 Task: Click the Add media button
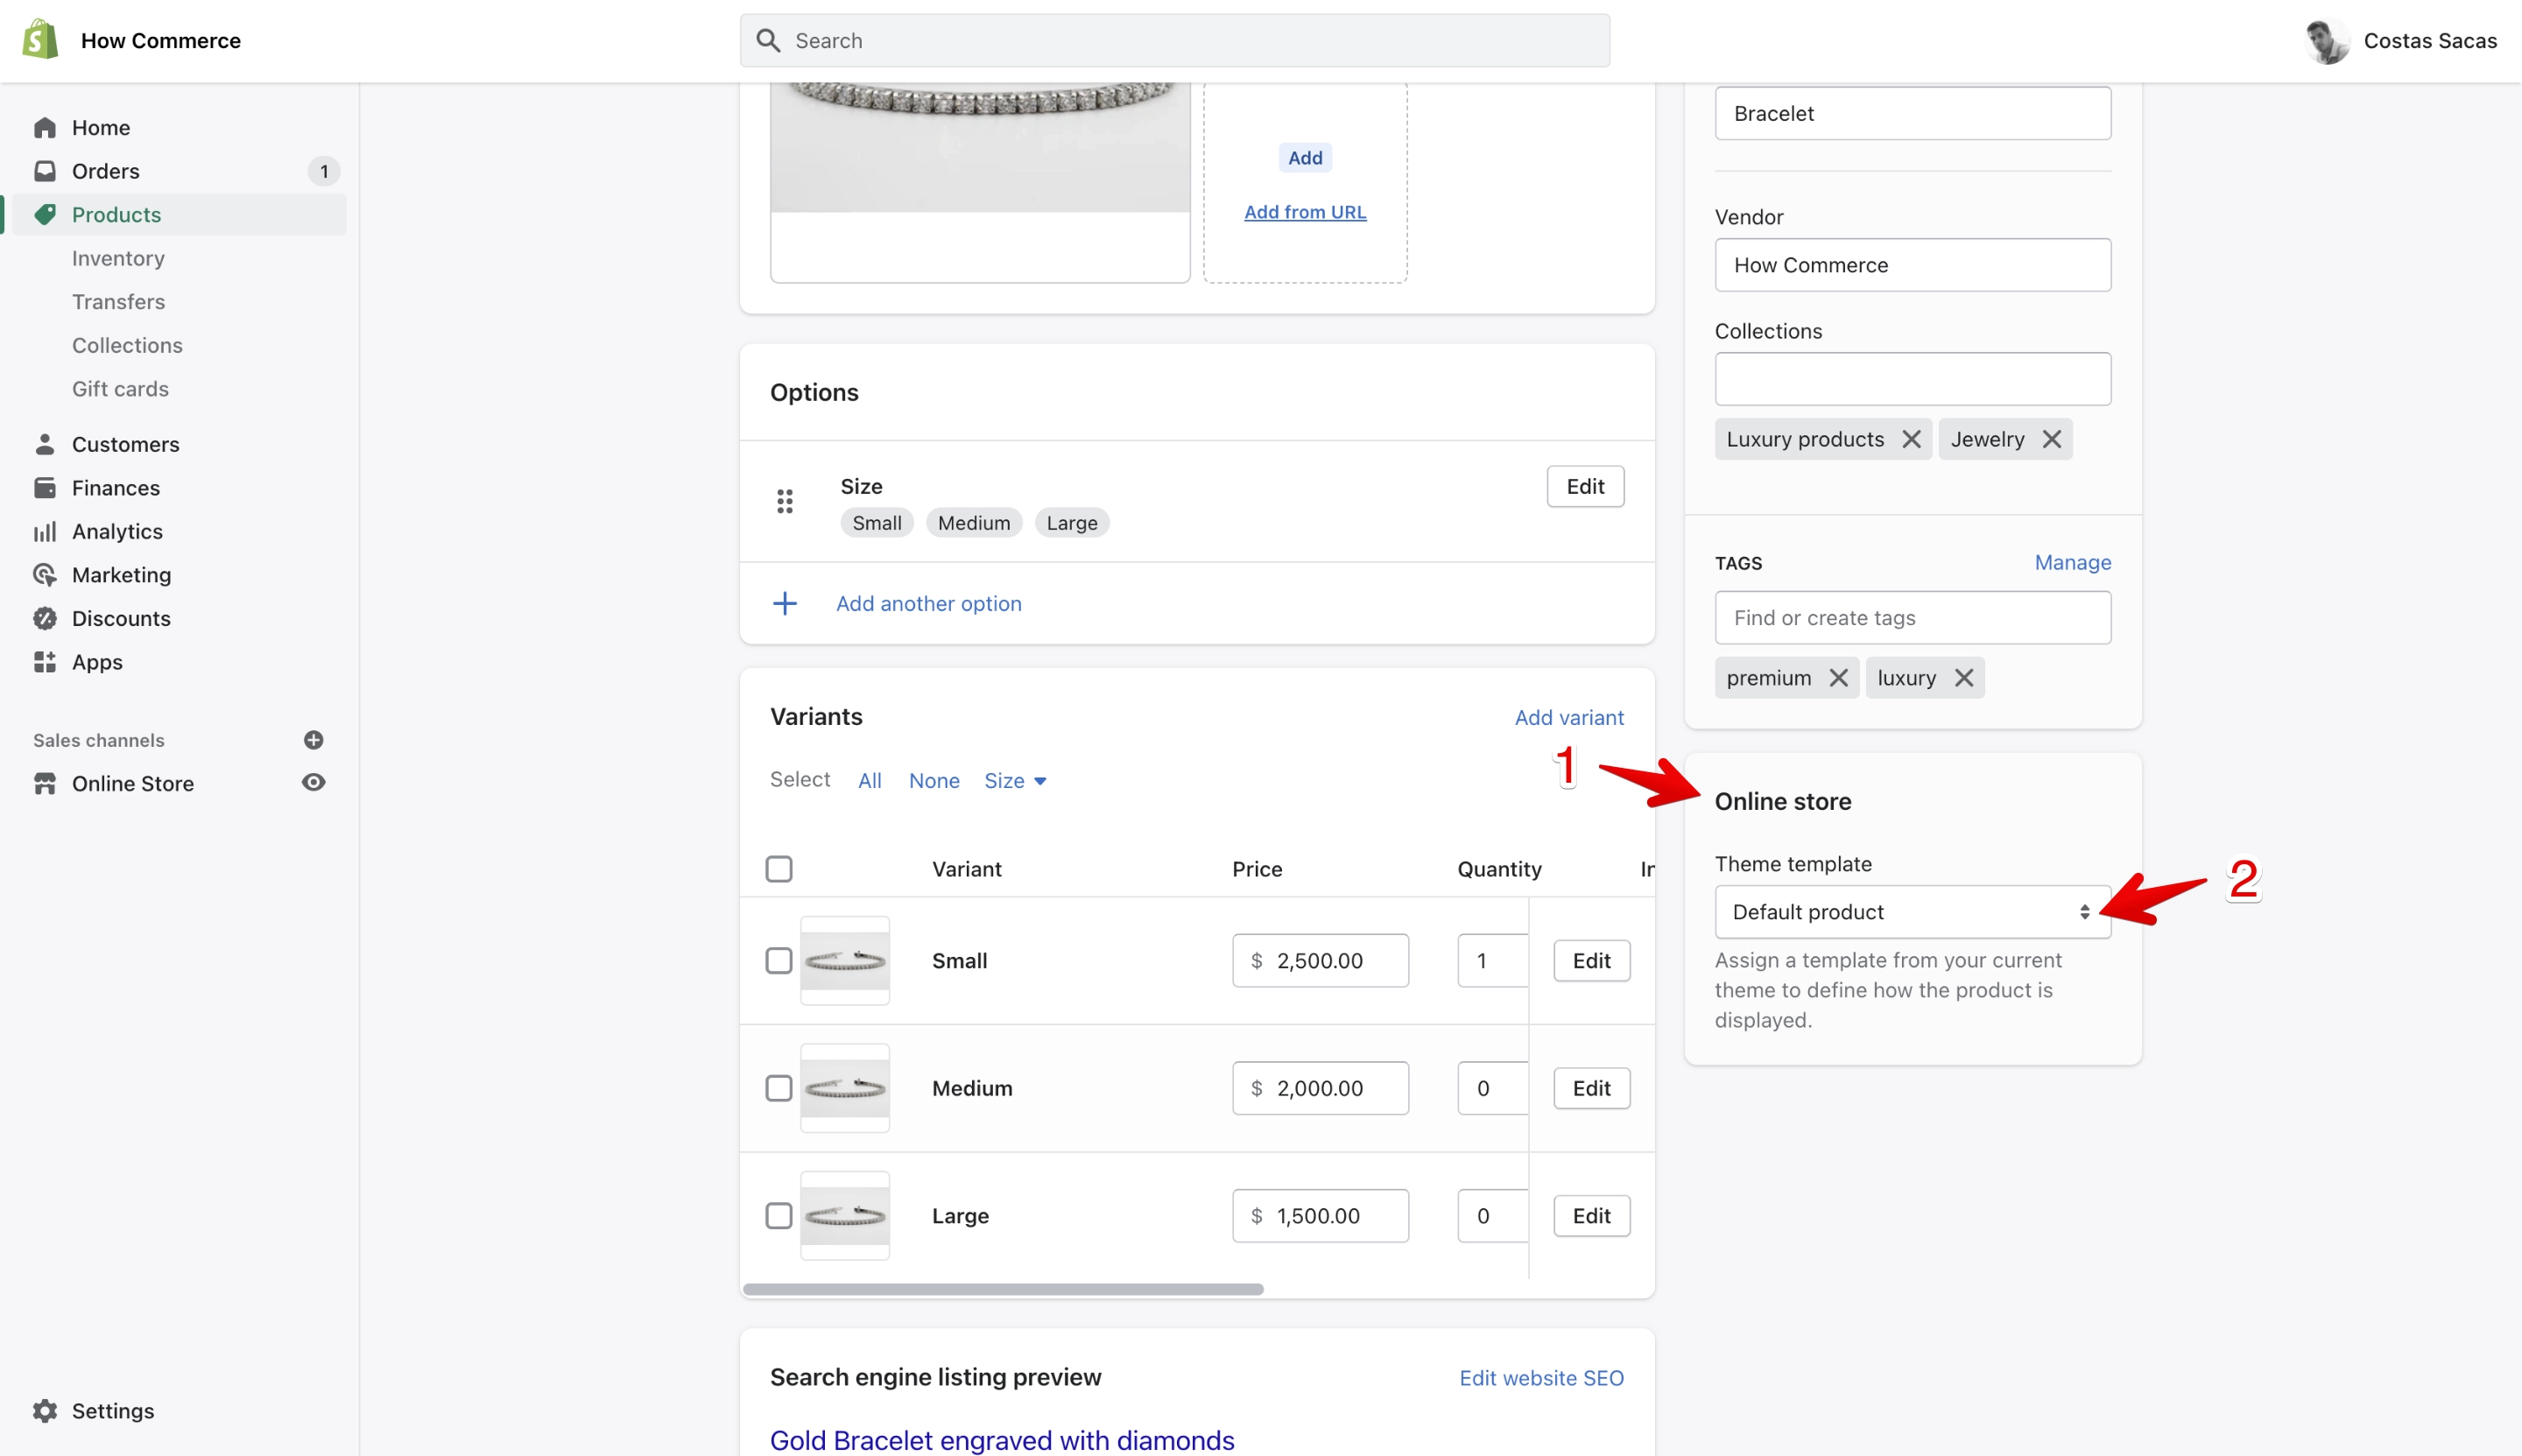point(1305,158)
